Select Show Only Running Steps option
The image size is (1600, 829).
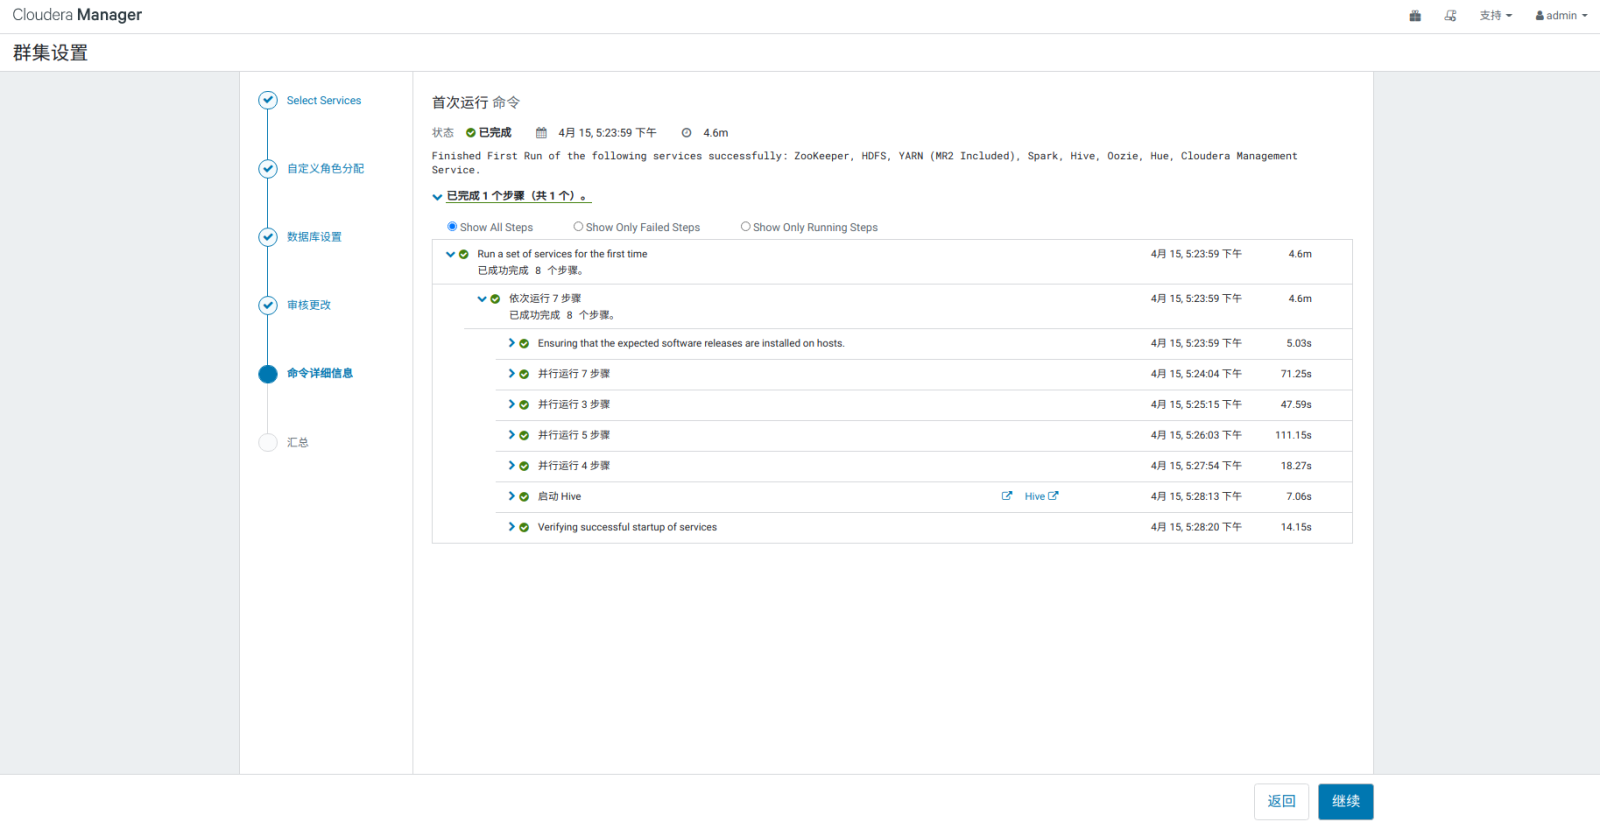click(x=745, y=227)
